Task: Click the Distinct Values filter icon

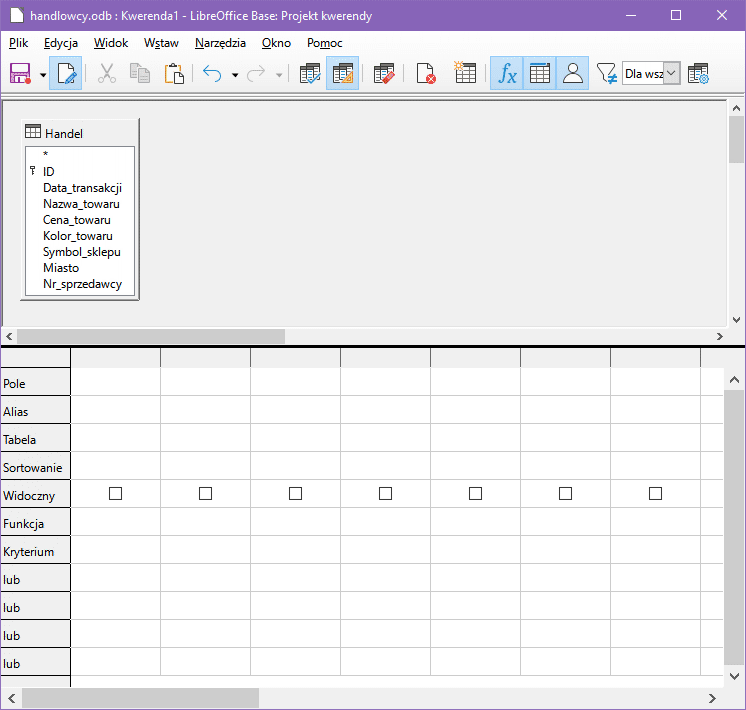Action: 607,74
